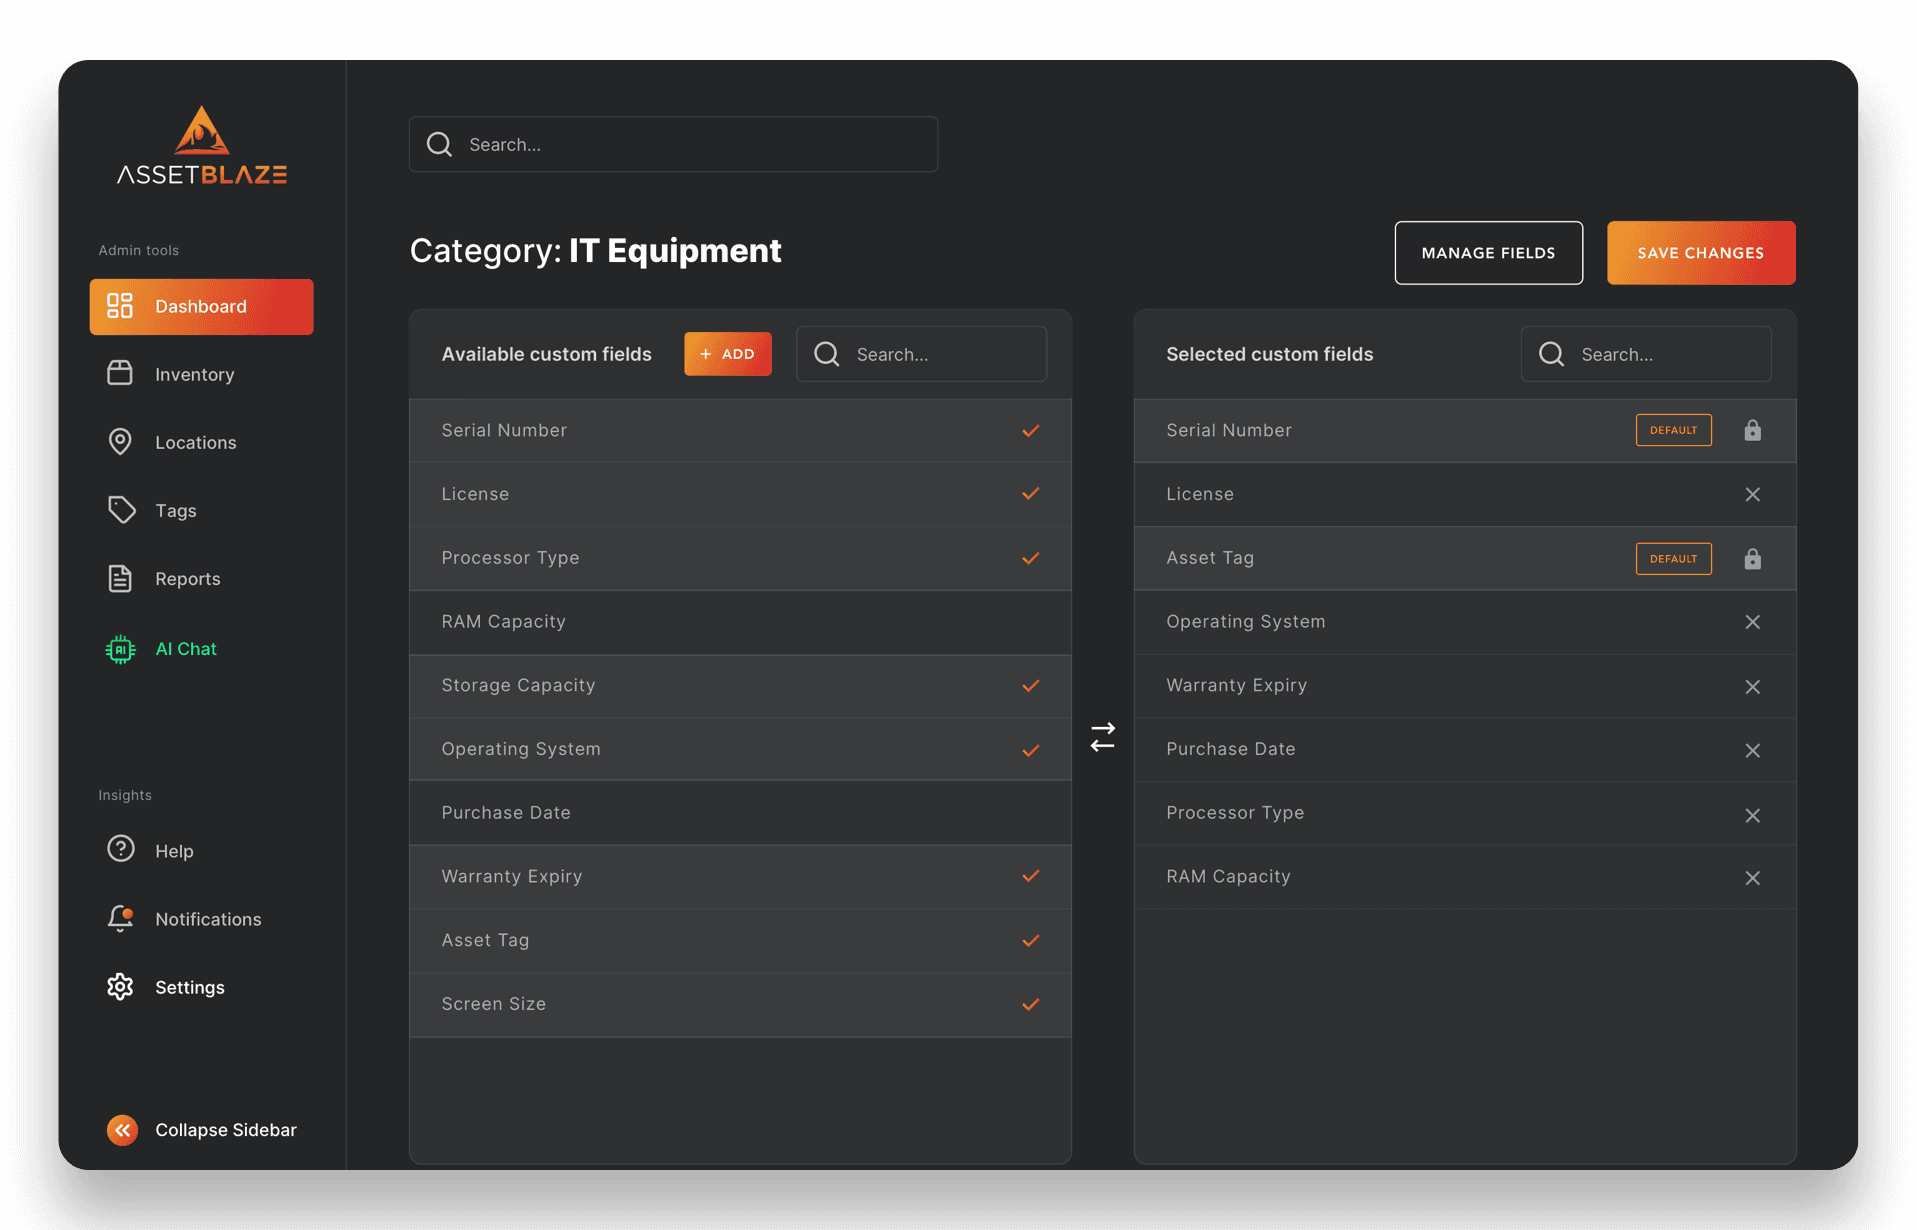Remove Operating System from selected fields
Screen dimensions: 1917x1230
tap(1752, 622)
